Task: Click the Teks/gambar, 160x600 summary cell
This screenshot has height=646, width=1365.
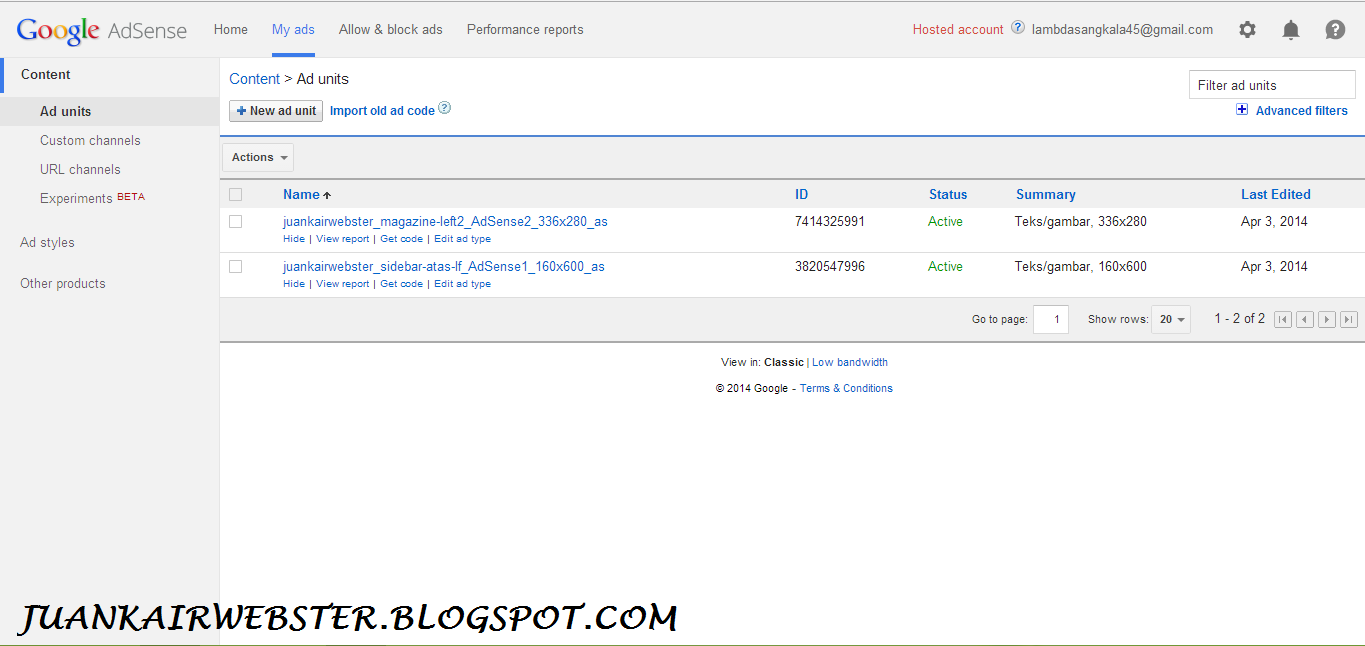Action: (1081, 266)
